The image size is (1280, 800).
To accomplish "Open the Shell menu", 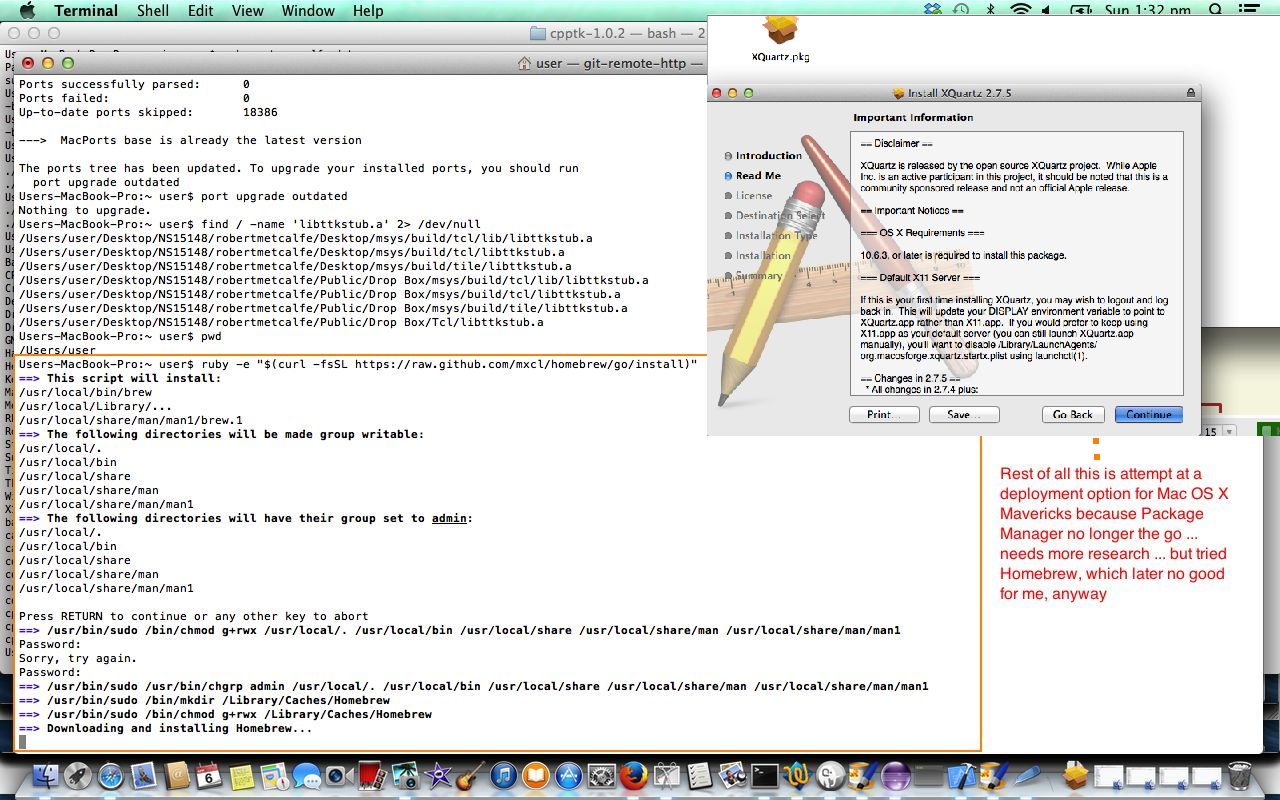I will [x=153, y=11].
